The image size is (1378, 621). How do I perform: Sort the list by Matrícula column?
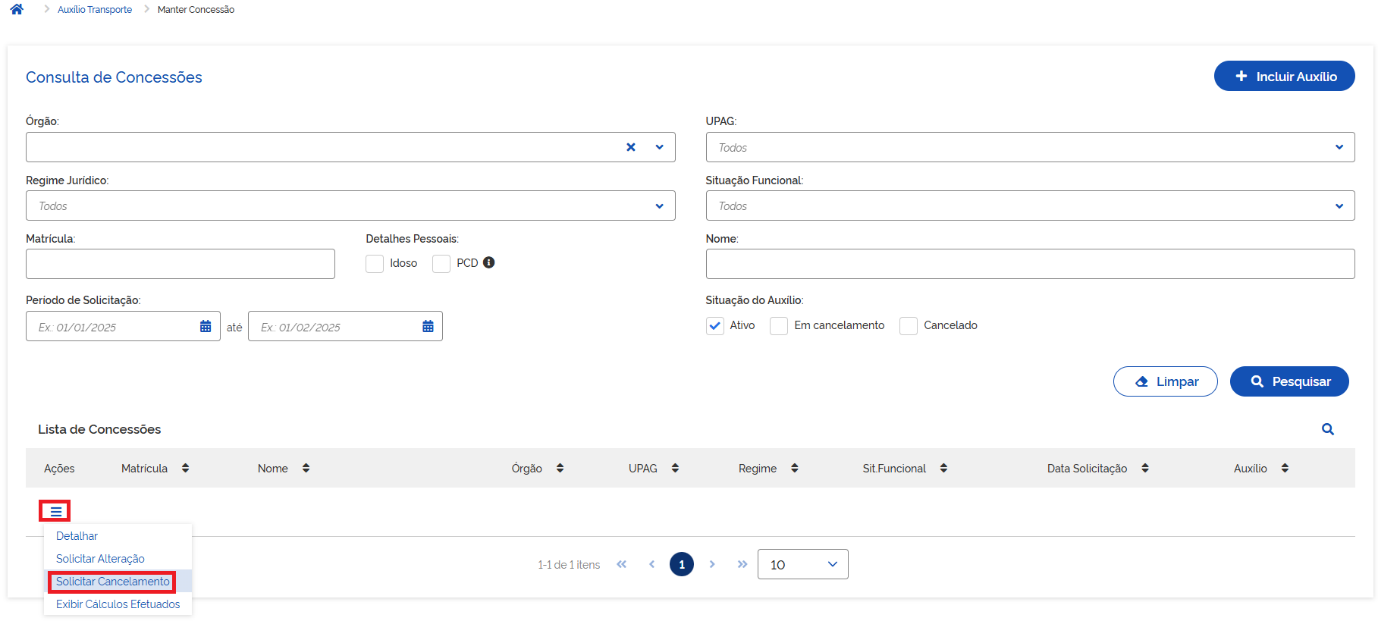[x=185, y=468]
